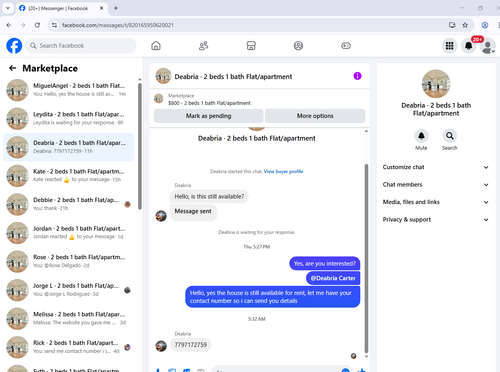Expand the Chat members section
The height and width of the screenshot is (372, 500).
tap(436, 184)
